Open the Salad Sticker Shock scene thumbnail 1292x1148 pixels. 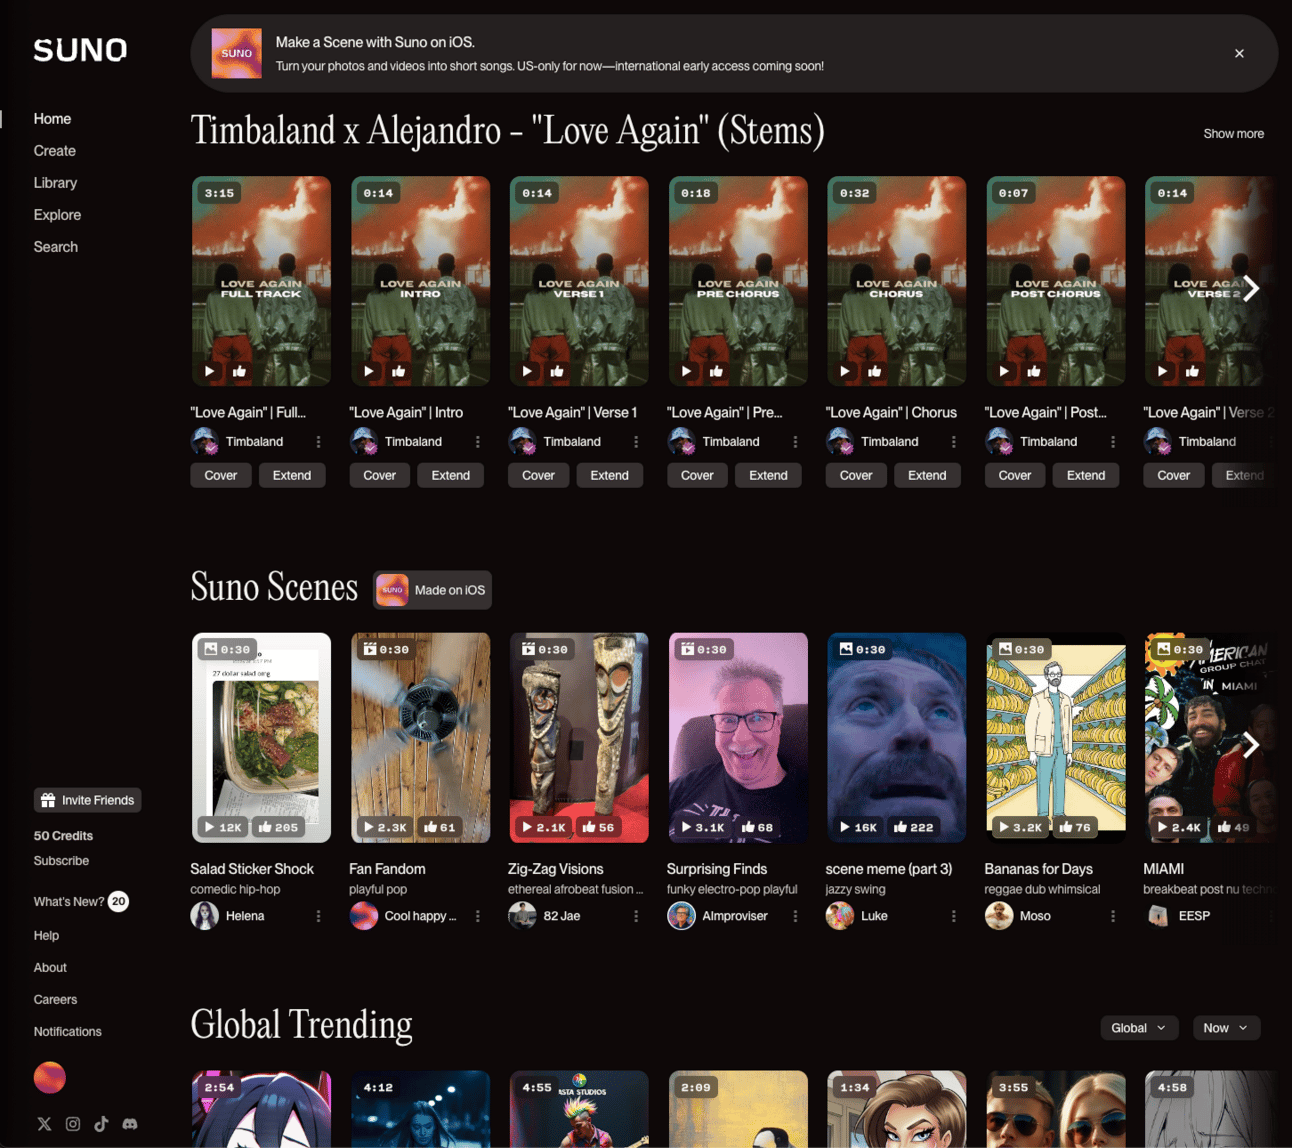(261, 737)
